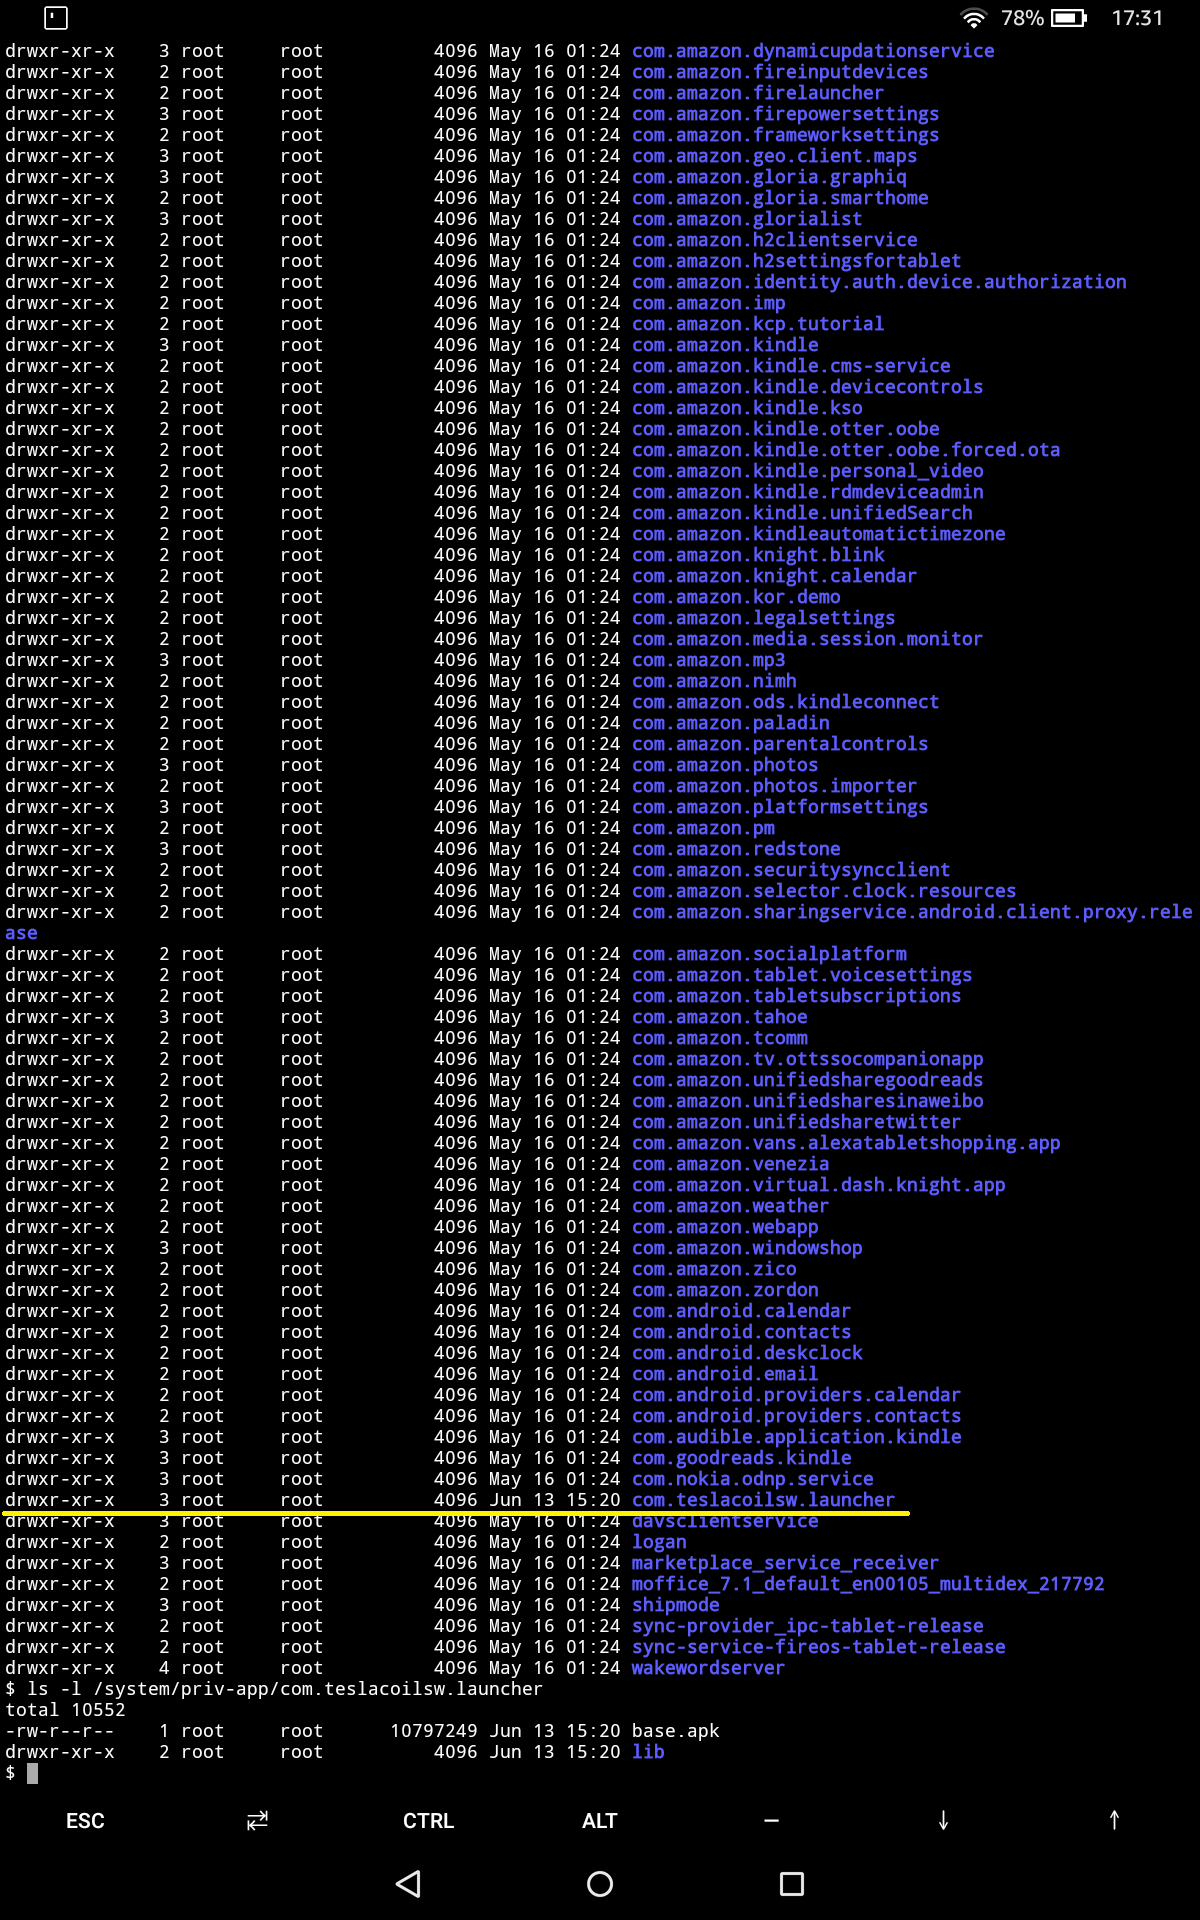
Task: Select com.amazon.weather entry
Action: (730, 1206)
